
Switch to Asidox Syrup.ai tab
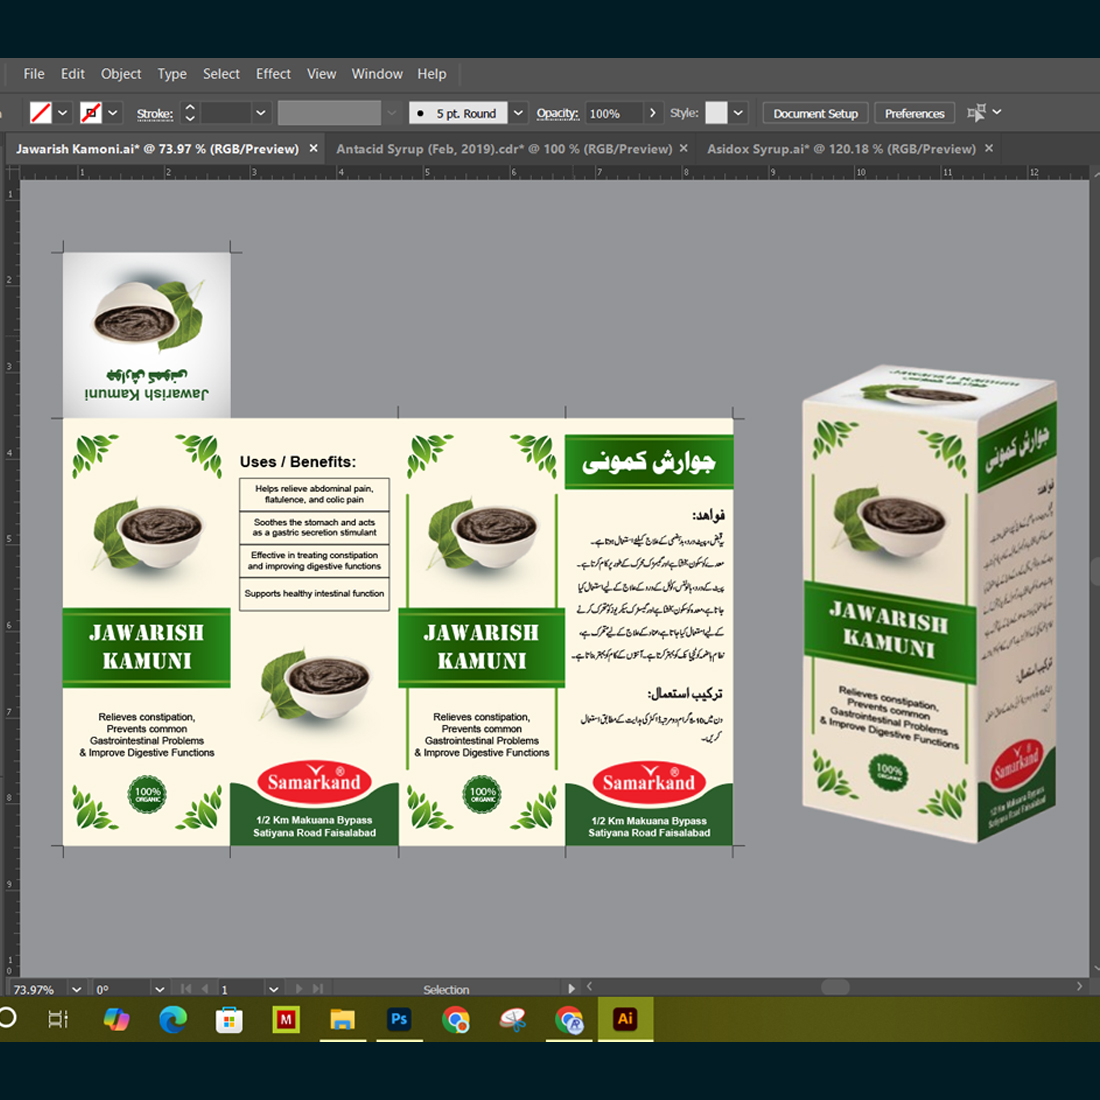[x=841, y=149]
